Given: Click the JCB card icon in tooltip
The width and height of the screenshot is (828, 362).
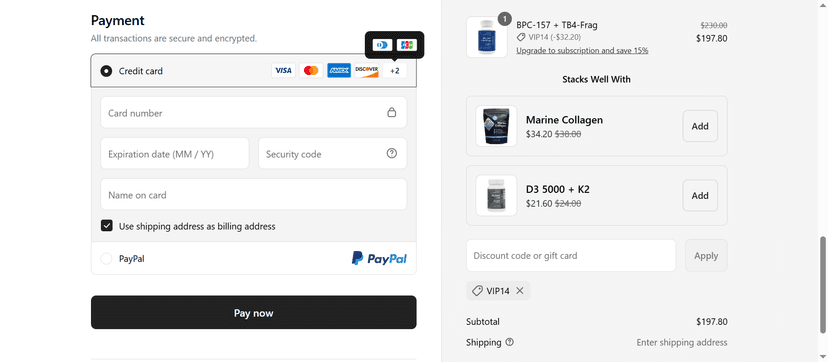Looking at the screenshot, I should coord(407,45).
